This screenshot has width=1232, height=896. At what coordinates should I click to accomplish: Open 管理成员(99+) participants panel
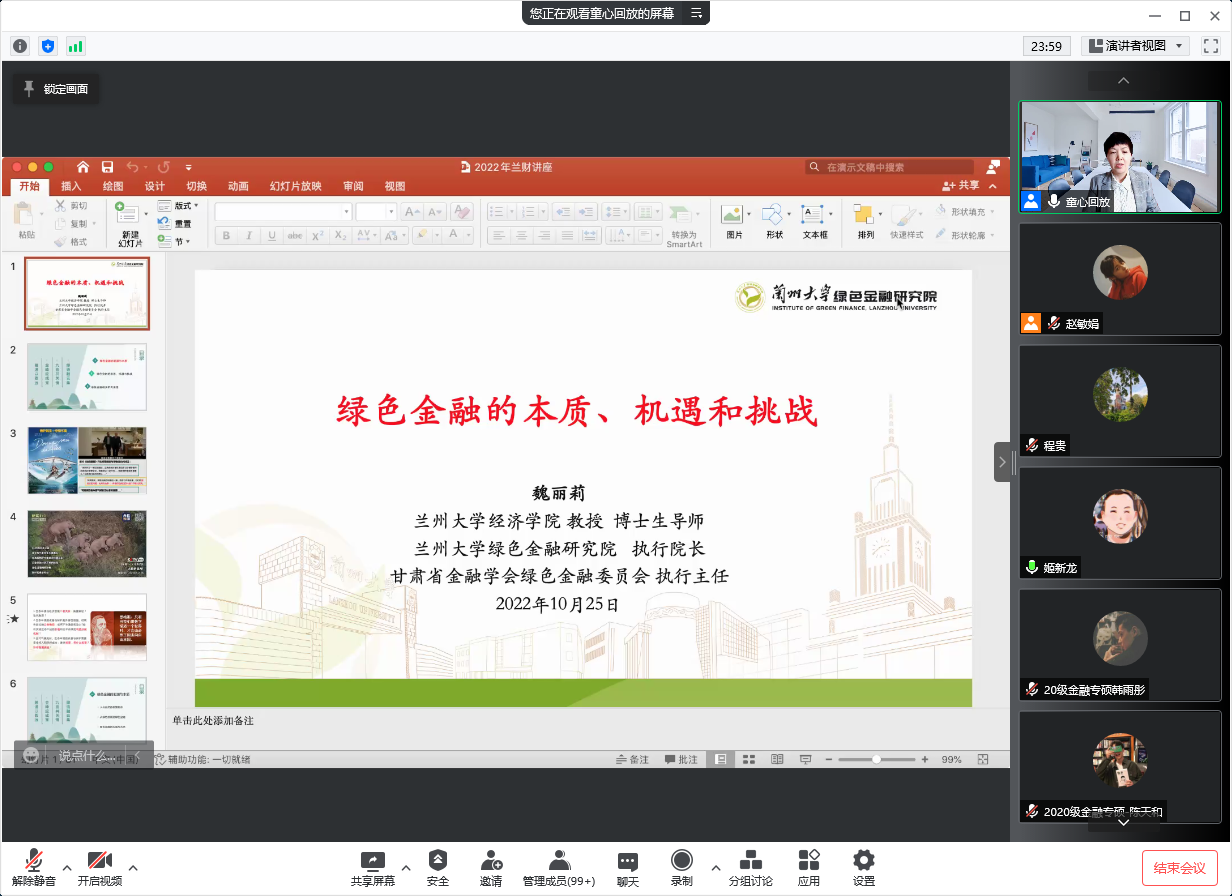pos(559,867)
